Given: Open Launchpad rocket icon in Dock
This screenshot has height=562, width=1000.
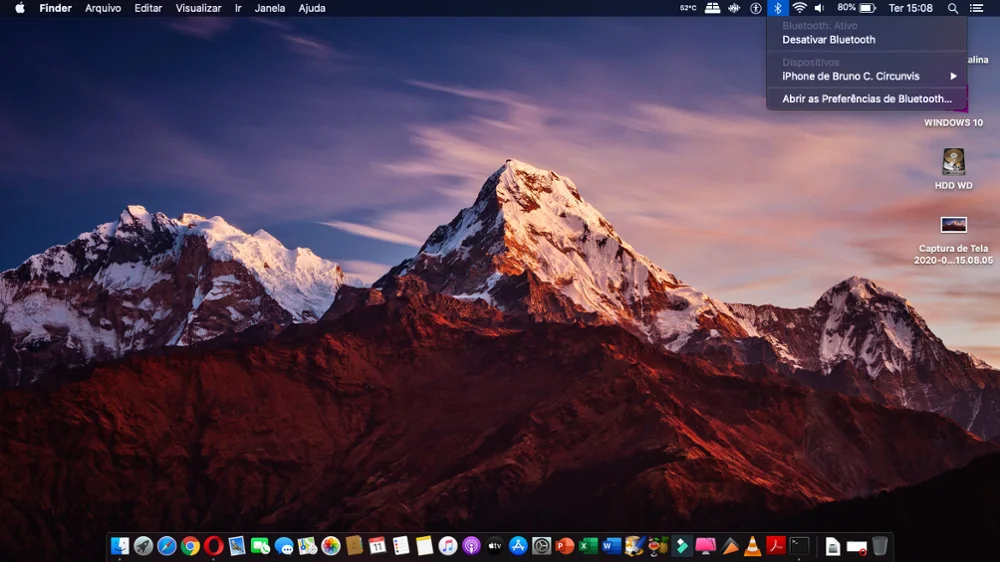Looking at the screenshot, I should pos(143,546).
